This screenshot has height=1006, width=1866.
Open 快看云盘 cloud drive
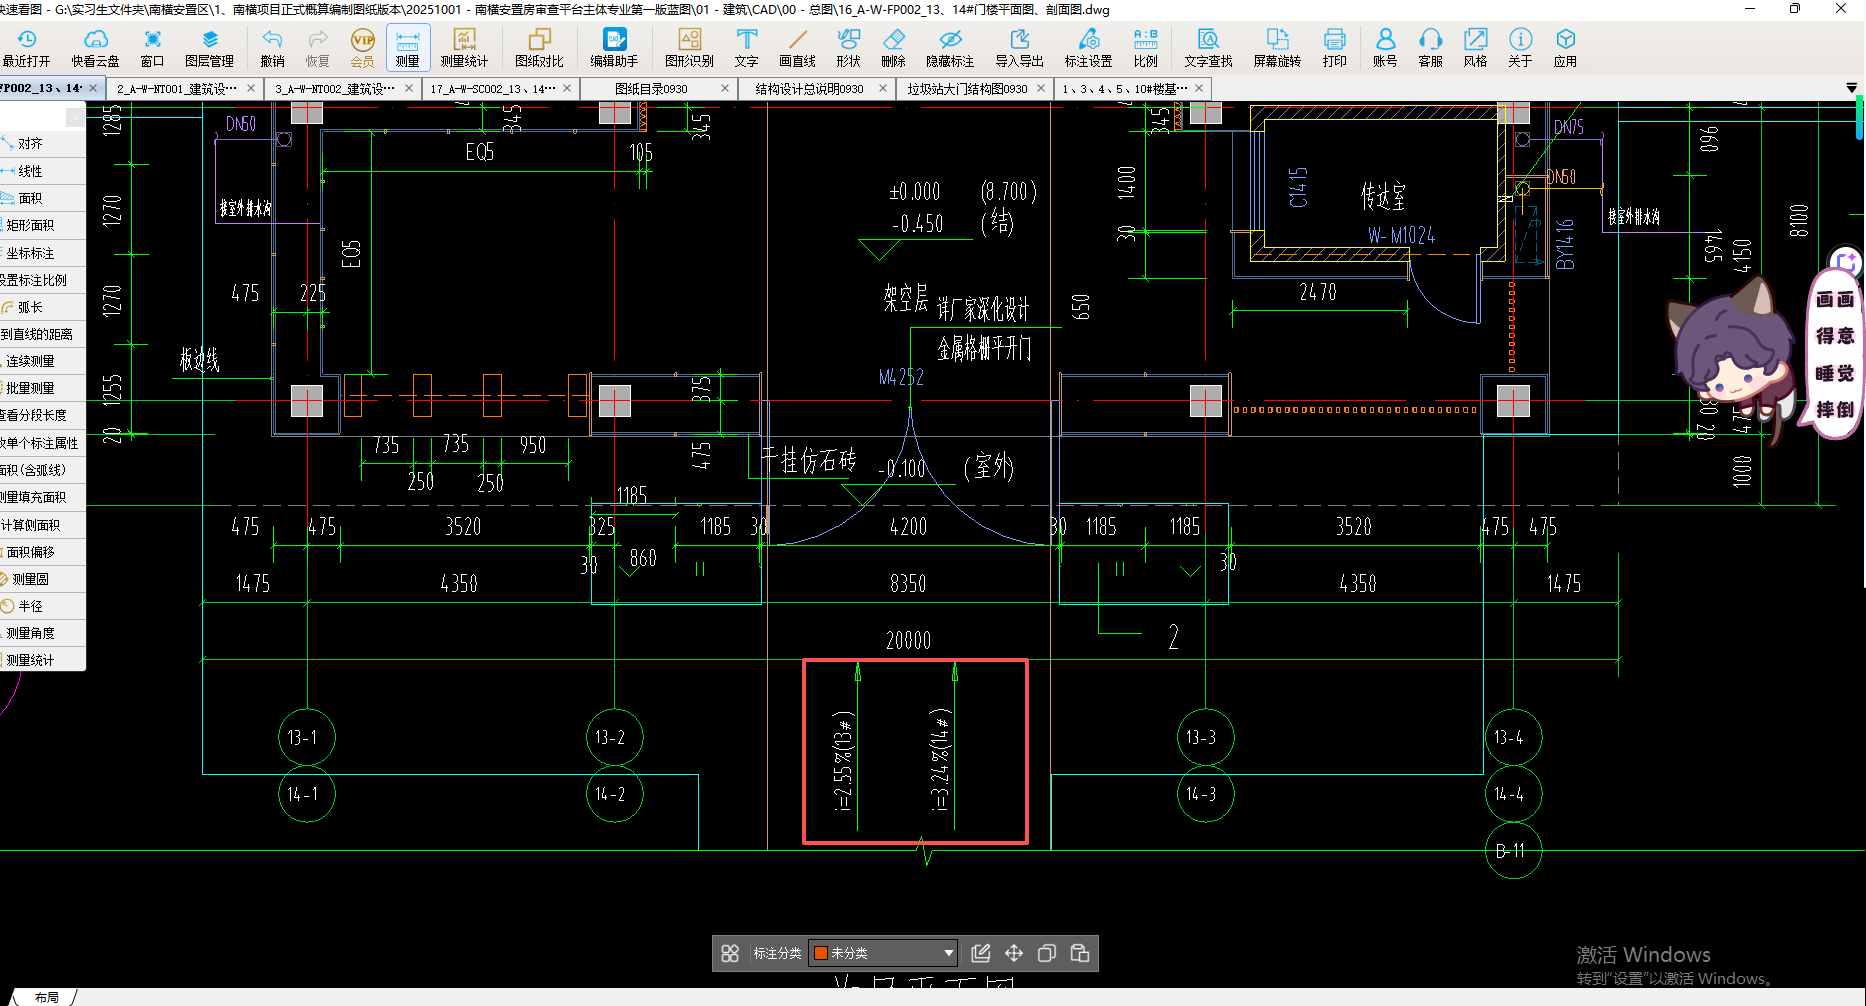[95, 47]
